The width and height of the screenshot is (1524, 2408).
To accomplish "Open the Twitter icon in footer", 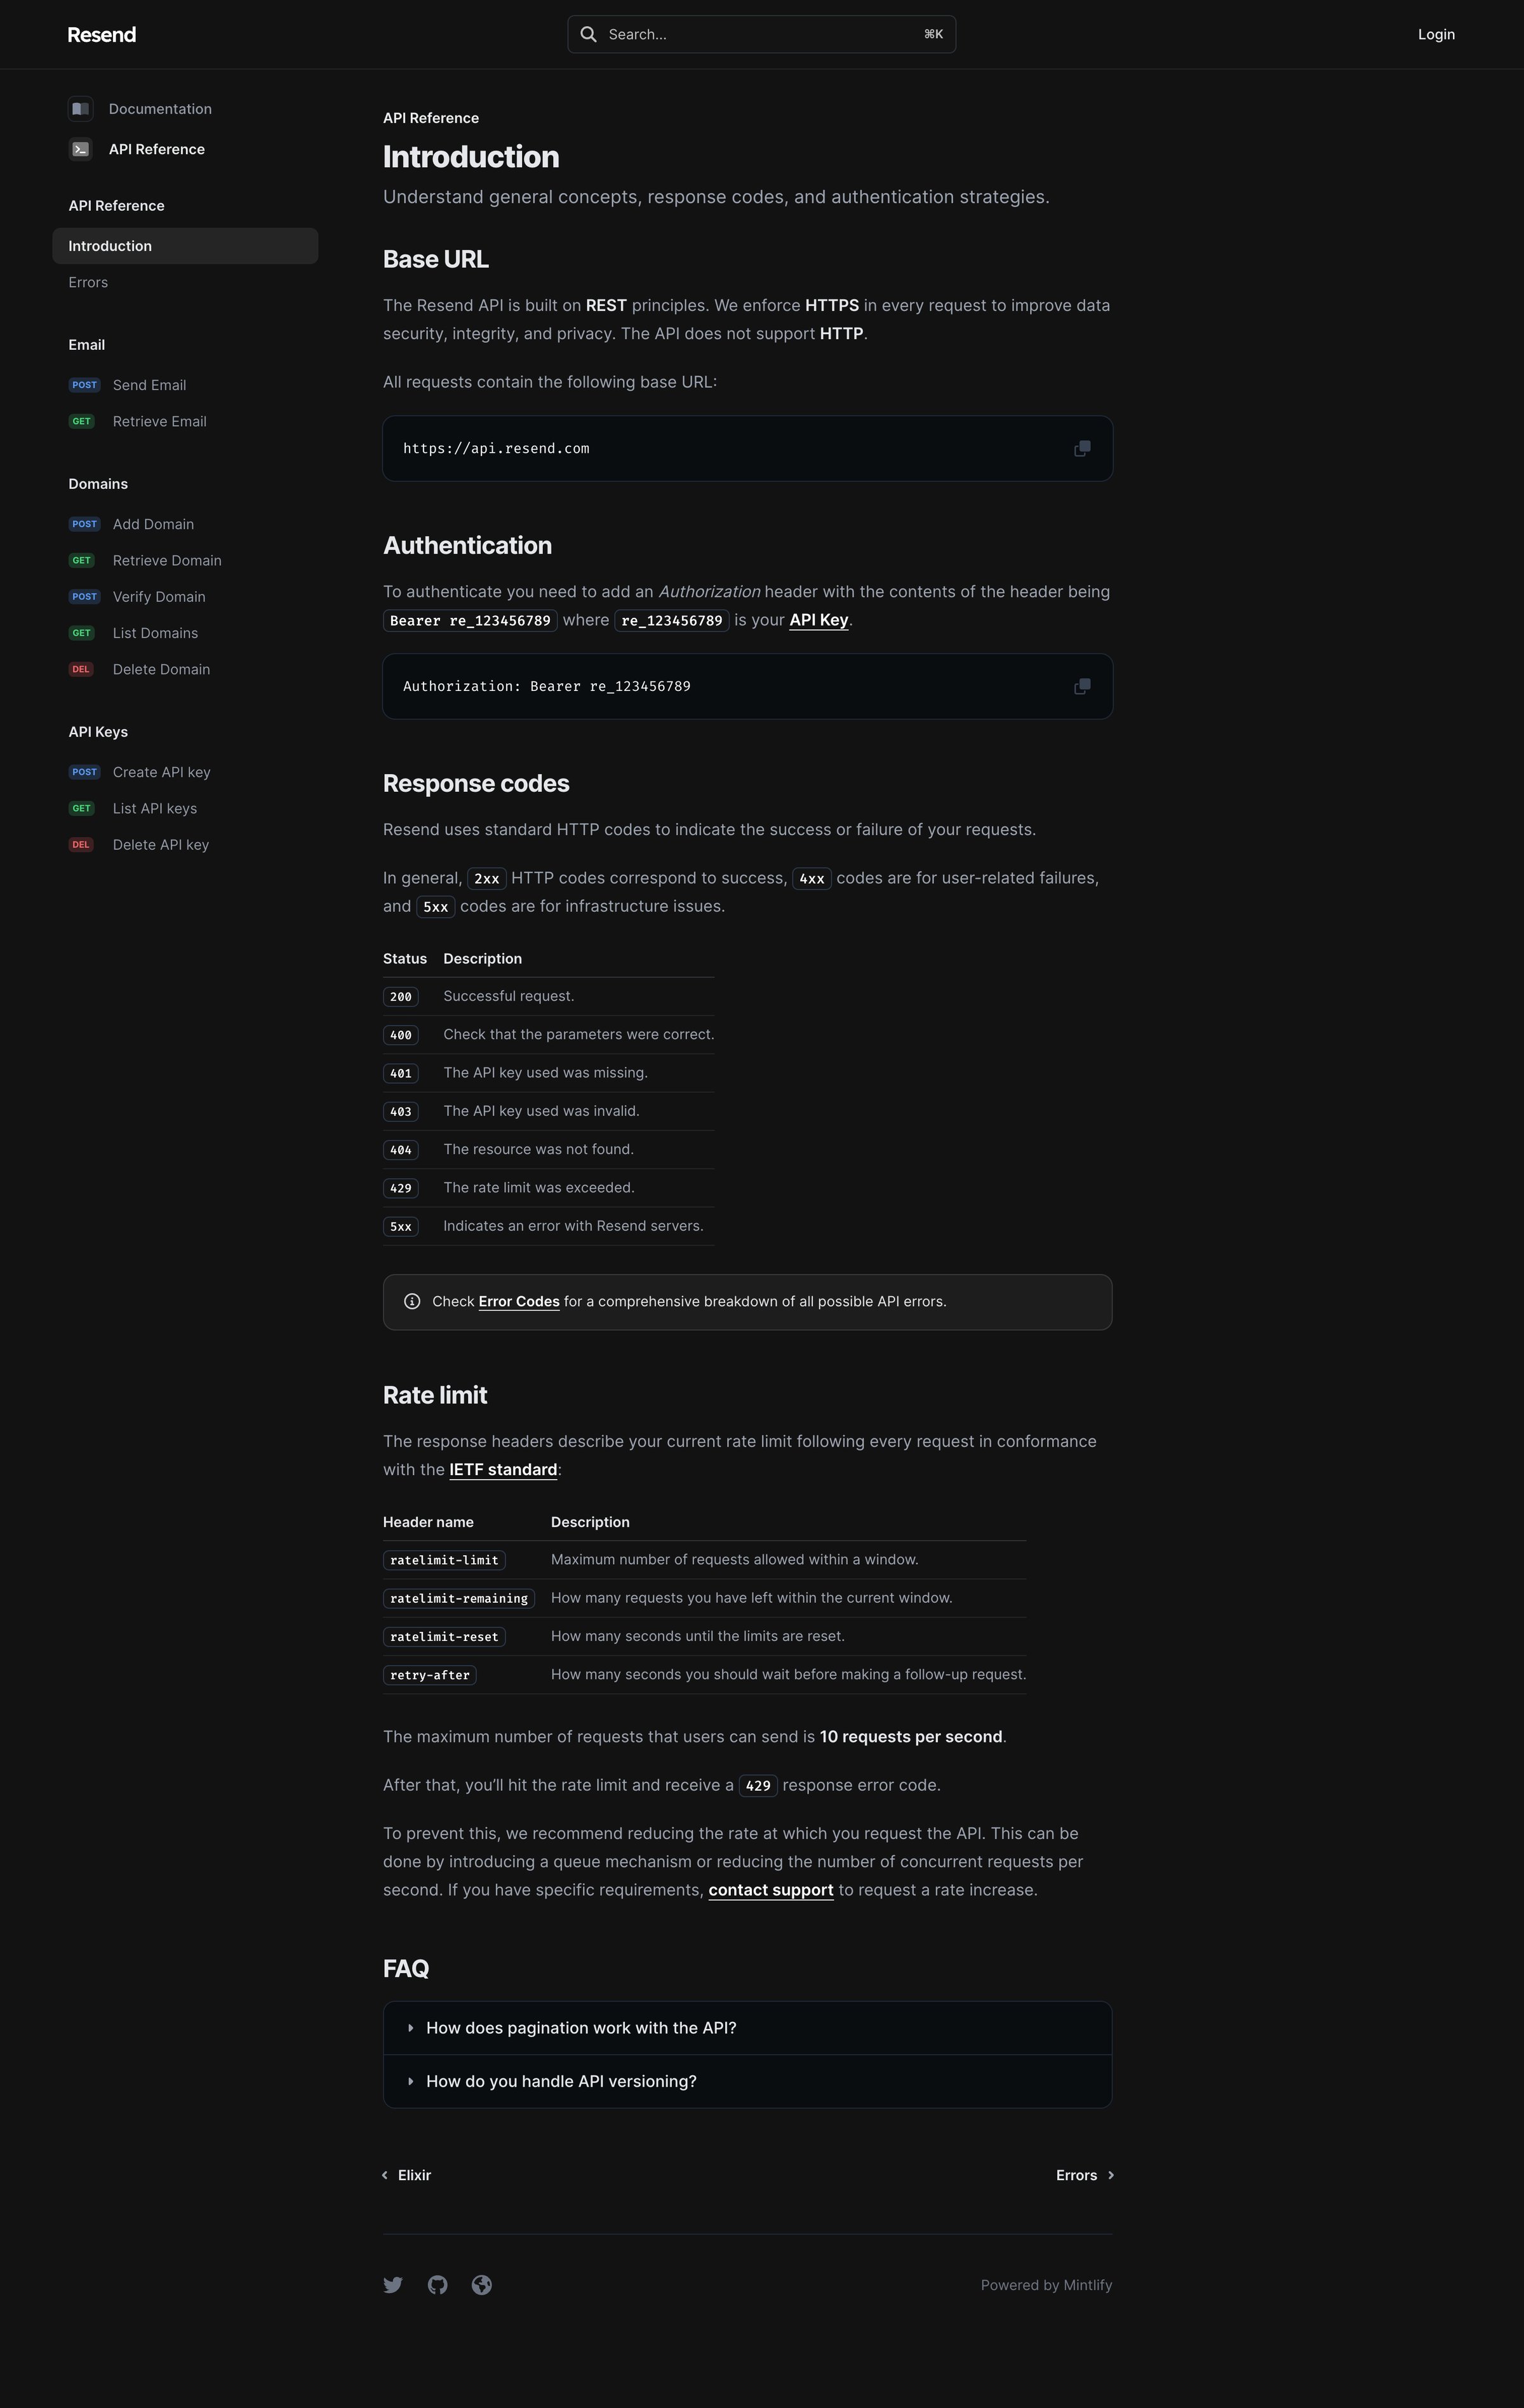I will (x=393, y=2285).
